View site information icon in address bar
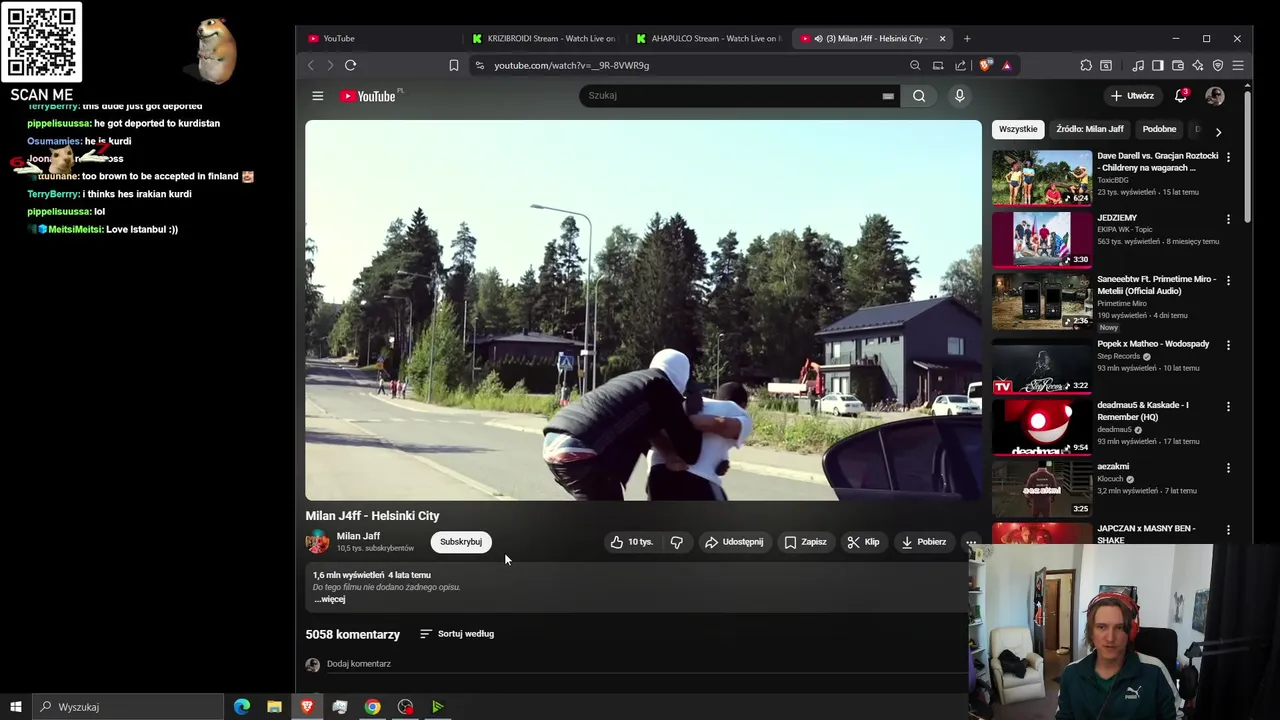Viewport: 1280px width, 720px height. [480, 65]
